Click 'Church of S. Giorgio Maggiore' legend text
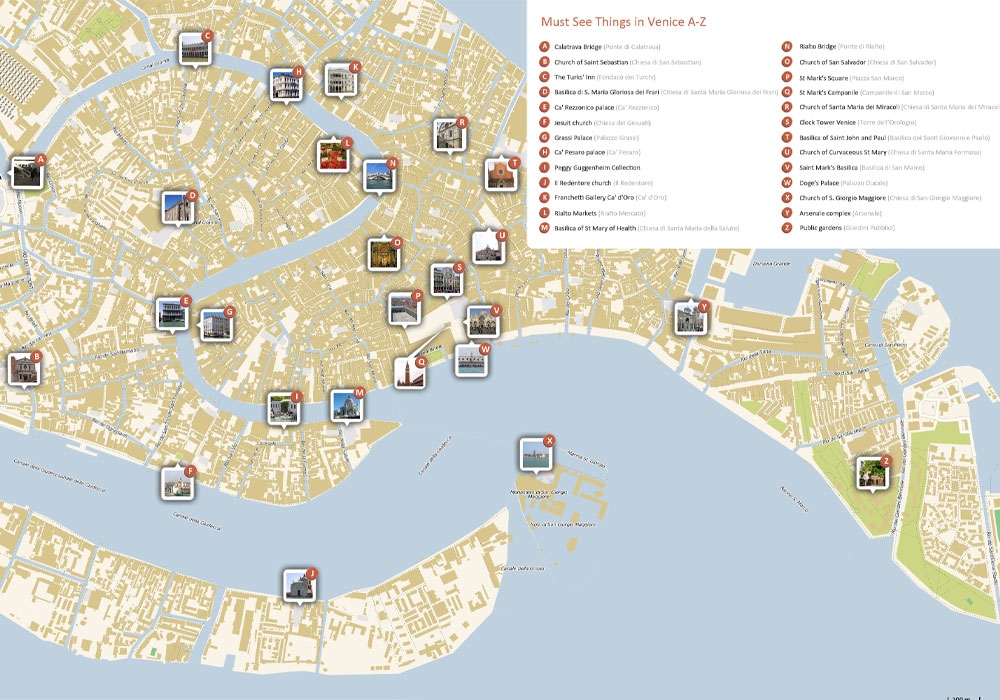1000x700 pixels. pyautogui.click(x=842, y=198)
